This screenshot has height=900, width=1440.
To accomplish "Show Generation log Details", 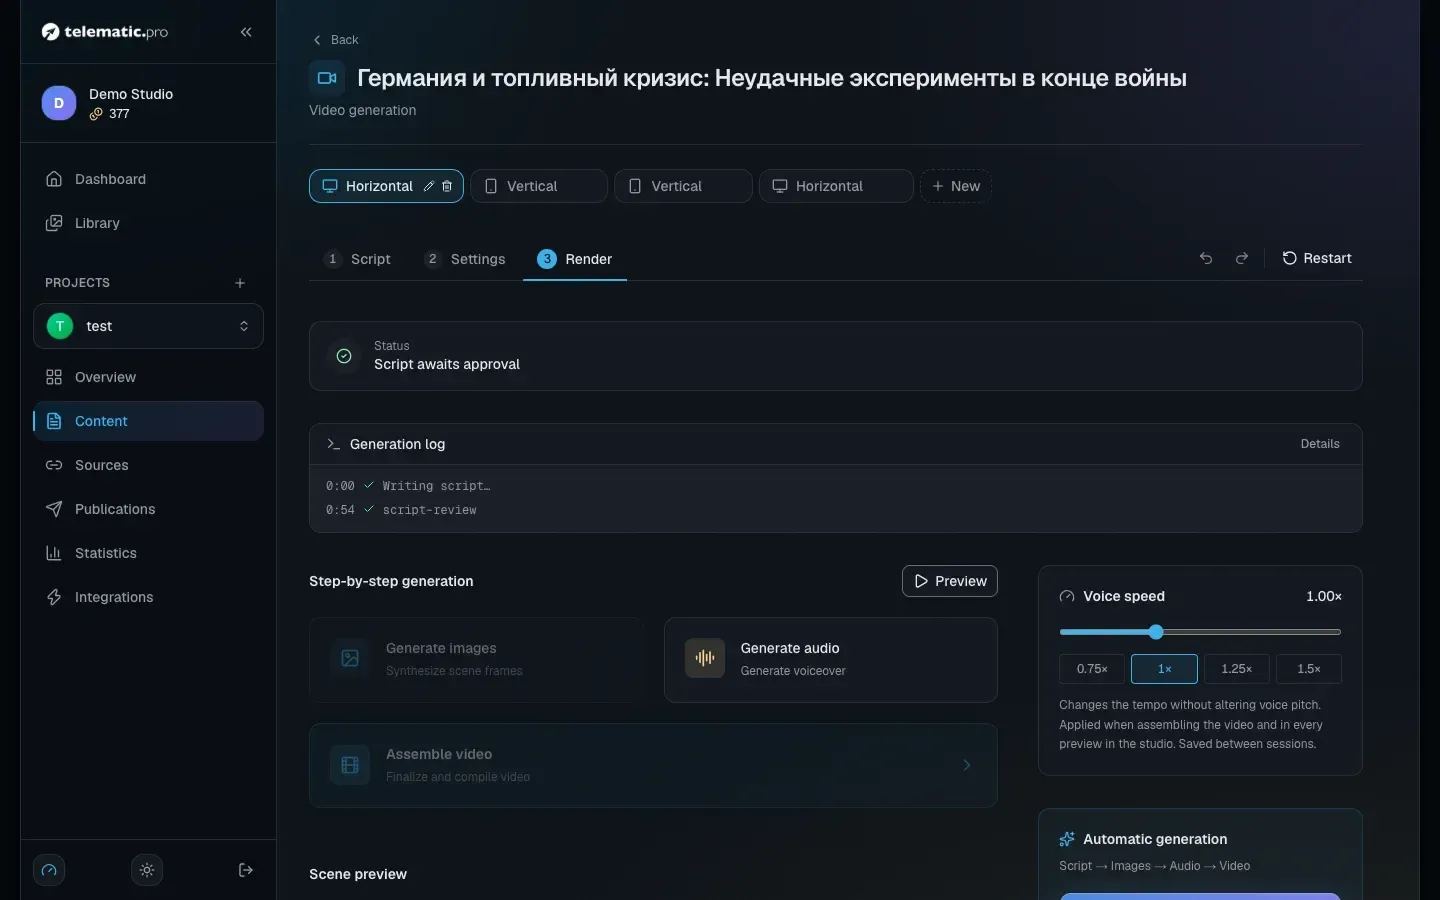I will click(x=1320, y=444).
